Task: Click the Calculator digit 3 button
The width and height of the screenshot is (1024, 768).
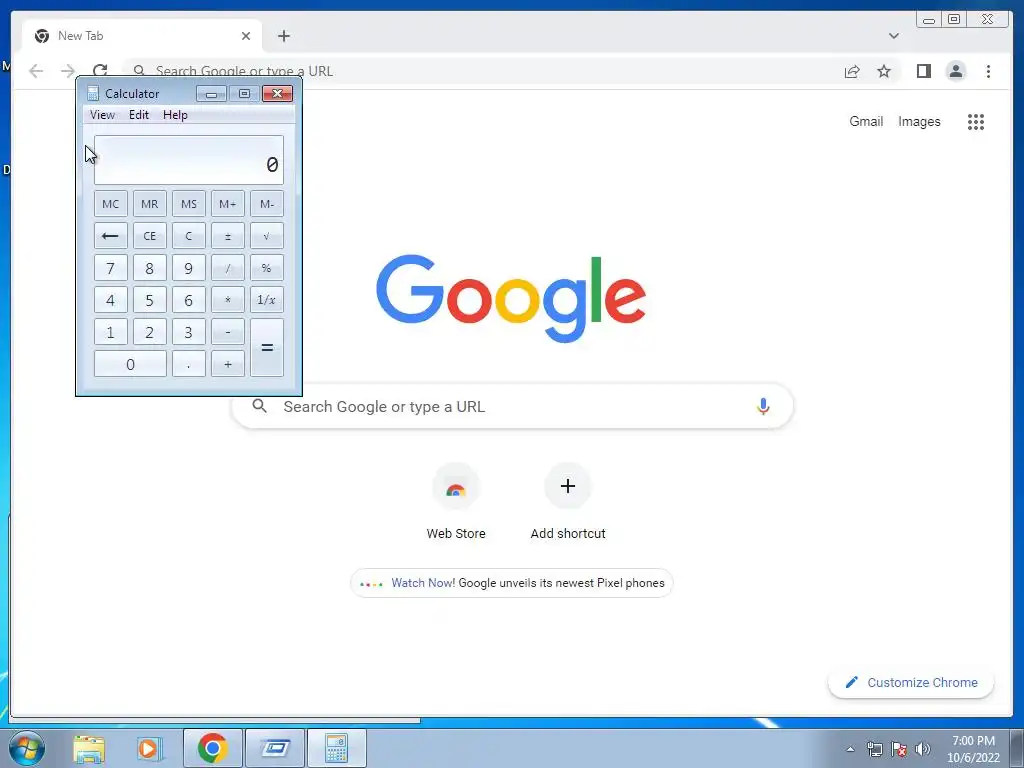Action: click(x=189, y=332)
